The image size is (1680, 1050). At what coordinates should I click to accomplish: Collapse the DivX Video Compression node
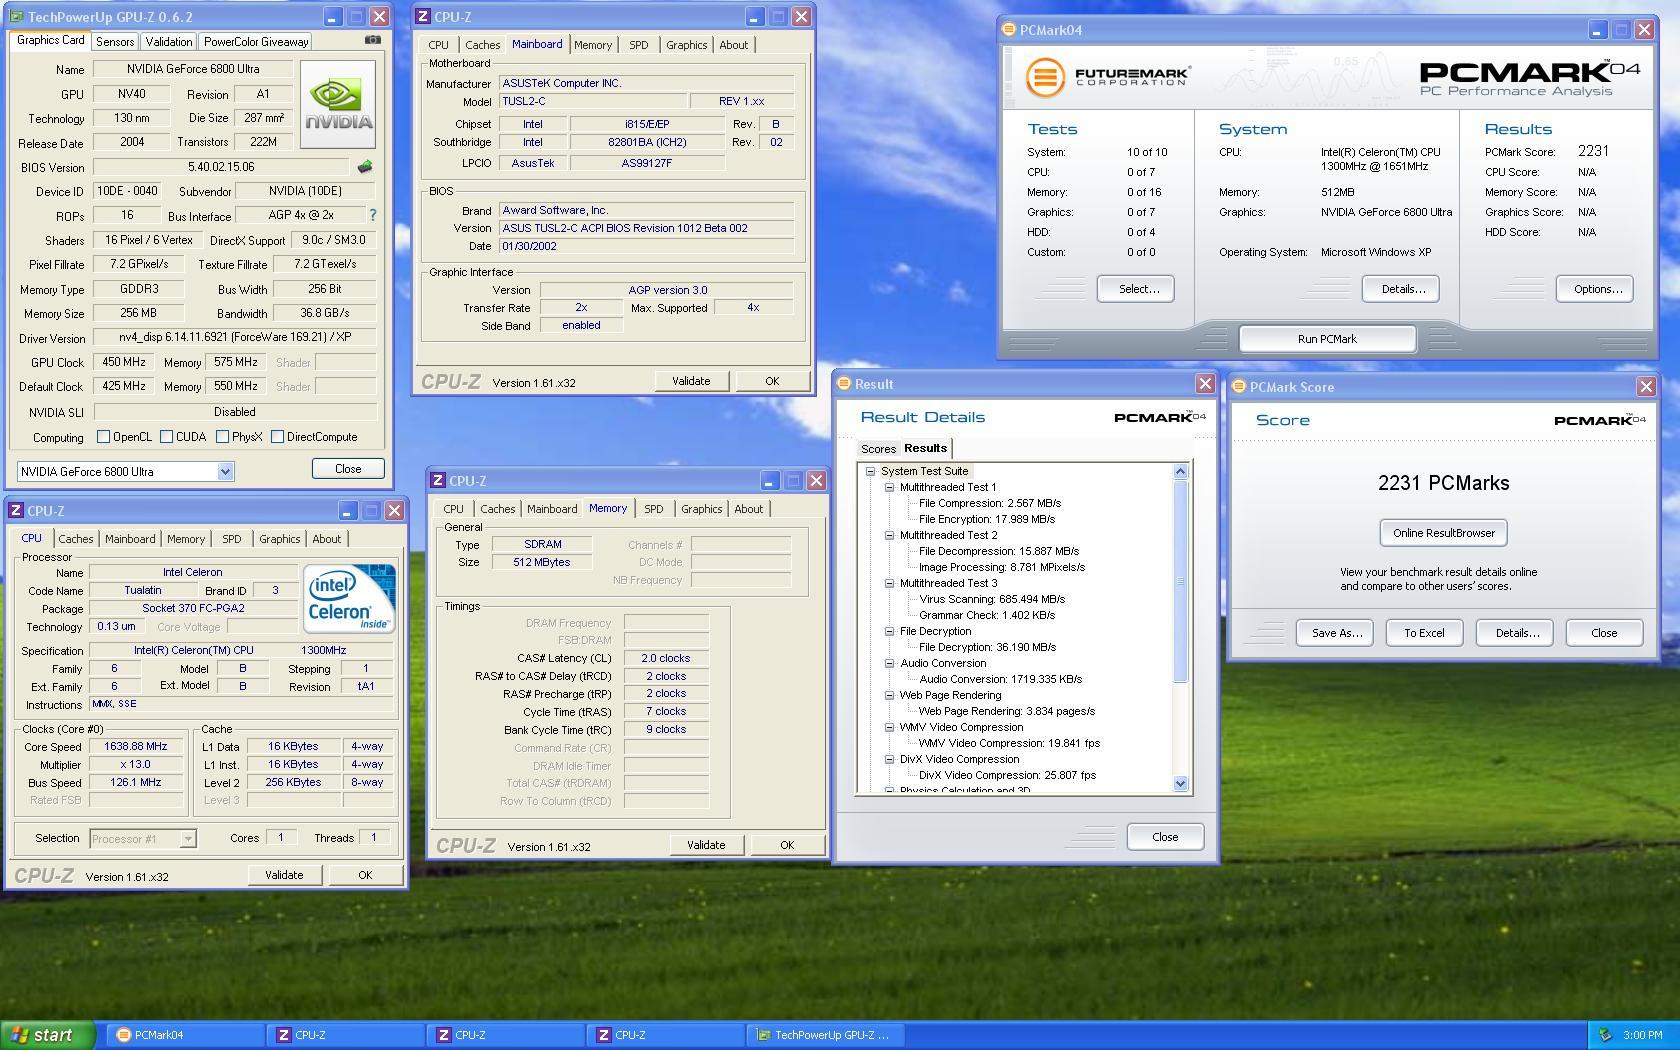[889, 759]
